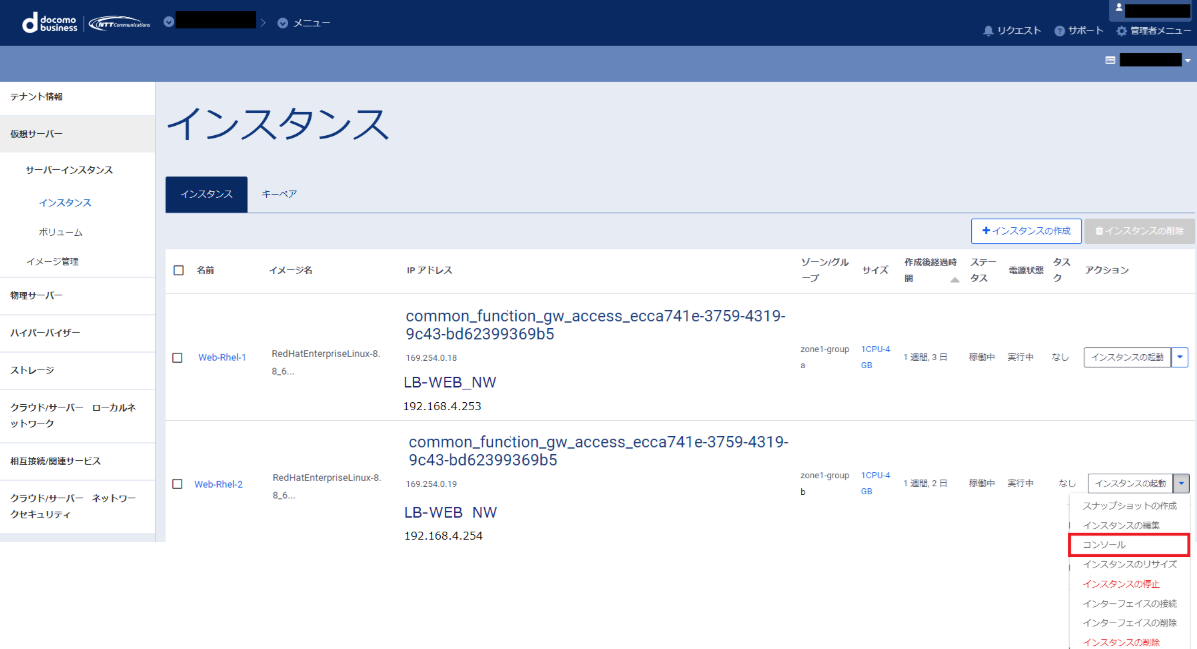
Task: Select インスタンス in sidebar submenu
Action: tap(65, 202)
